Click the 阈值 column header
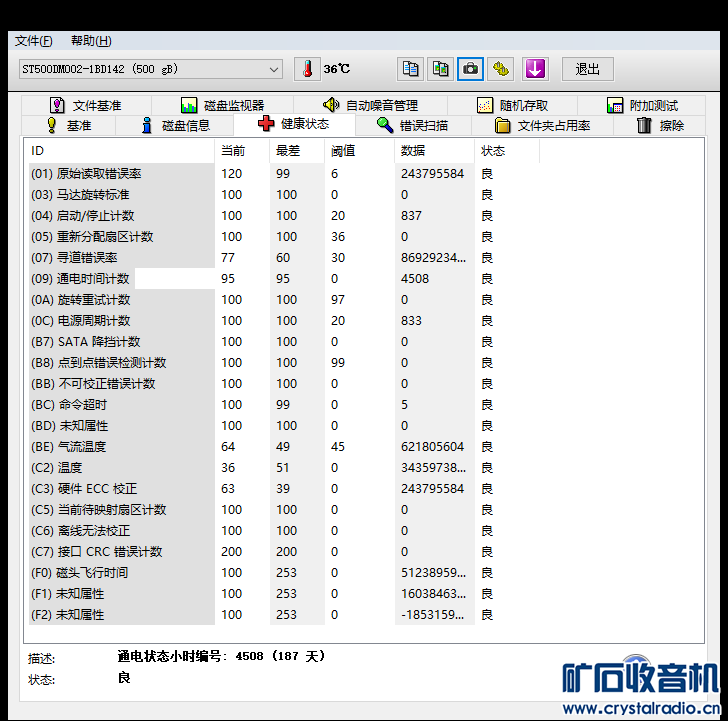Image resolution: width=728 pixels, height=721 pixels. pyautogui.click(x=359, y=151)
